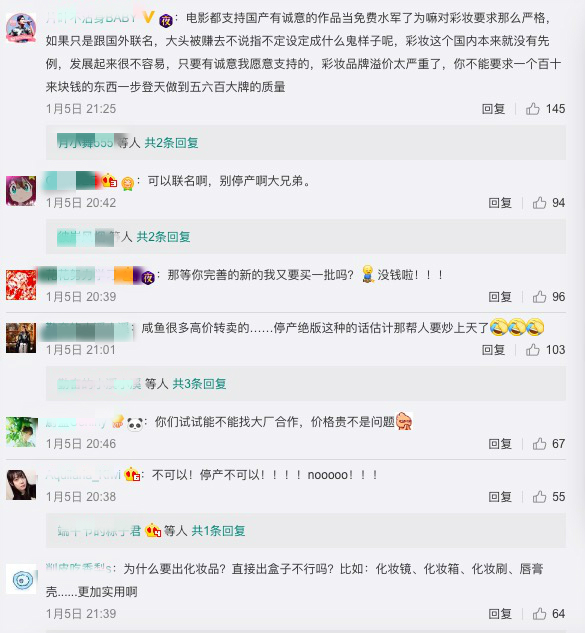Click 回复 on the 20:42 comment
585x633 pixels.
pos(500,203)
